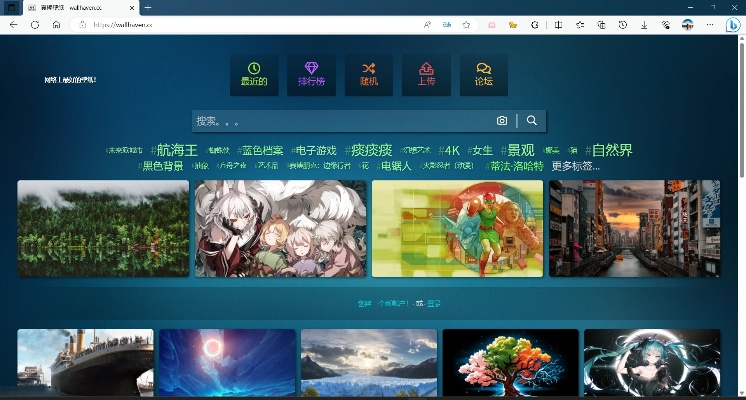Click the browser refresh button
This screenshot has width=746, height=400.
(x=35, y=24)
